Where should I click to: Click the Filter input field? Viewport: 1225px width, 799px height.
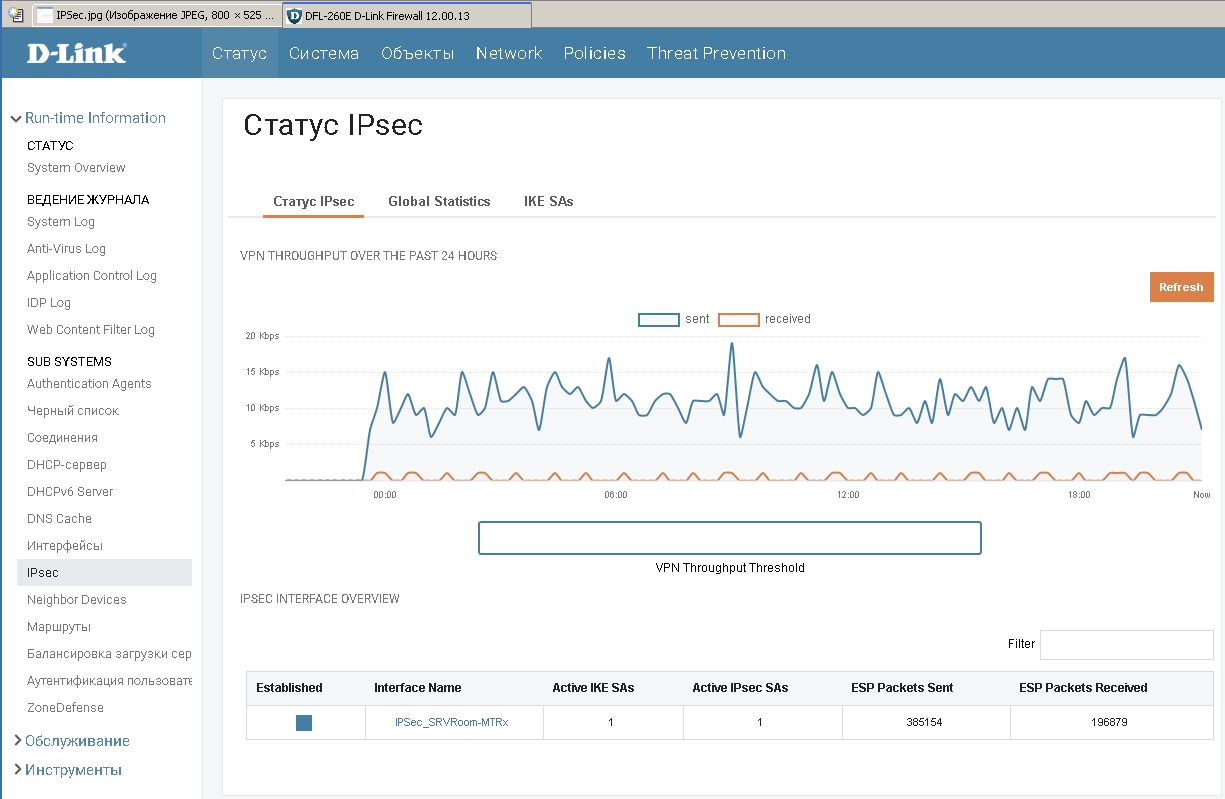(x=1126, y=645)
